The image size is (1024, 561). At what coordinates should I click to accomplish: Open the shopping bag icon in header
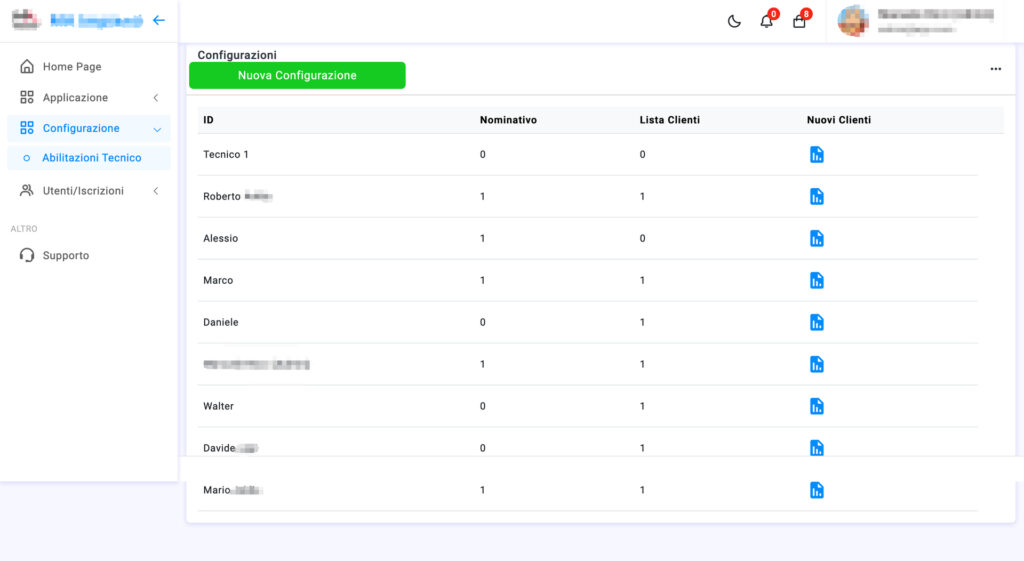point(799,21)
